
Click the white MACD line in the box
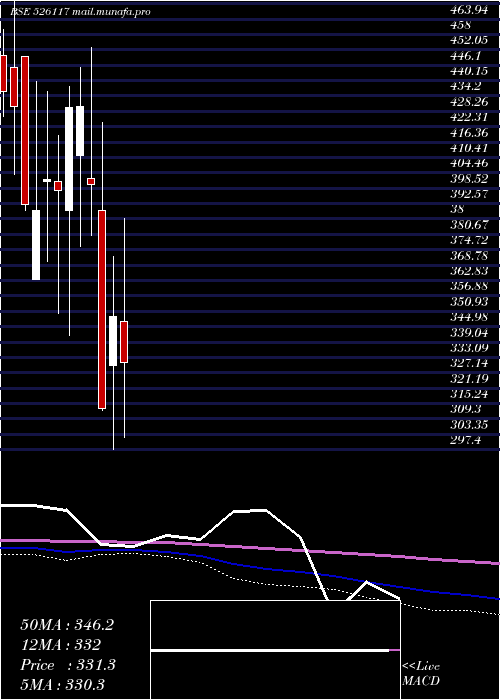pyautogui.click(x=270, y=650)
